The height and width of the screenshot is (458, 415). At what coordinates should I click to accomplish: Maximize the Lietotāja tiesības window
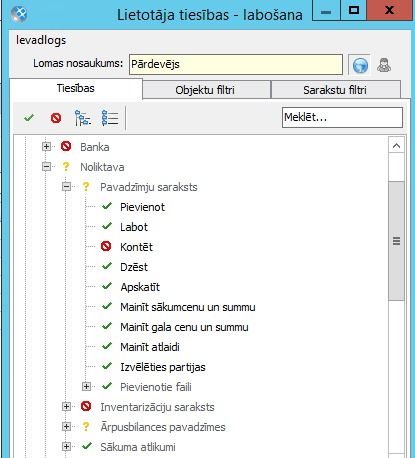coord(353,11)
